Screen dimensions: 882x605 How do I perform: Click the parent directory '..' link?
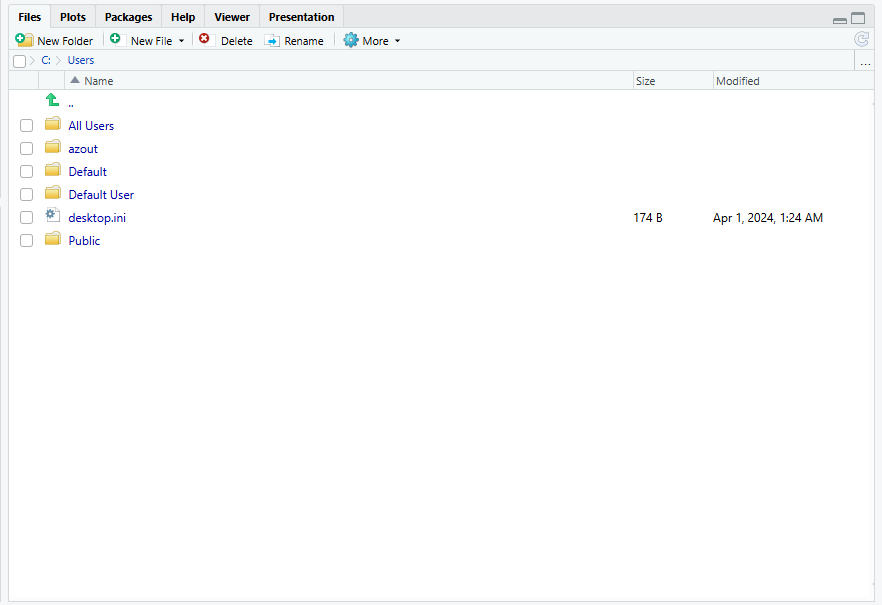coord(71,104)
